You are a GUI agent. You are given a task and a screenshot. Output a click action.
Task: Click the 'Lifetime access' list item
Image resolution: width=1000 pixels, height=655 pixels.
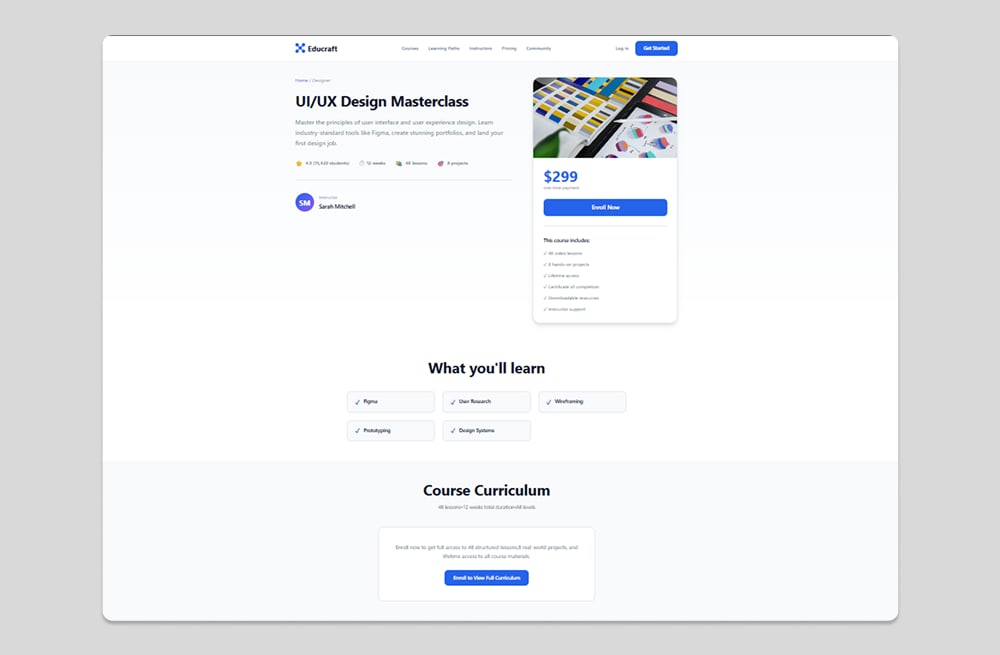click(561, 276)
